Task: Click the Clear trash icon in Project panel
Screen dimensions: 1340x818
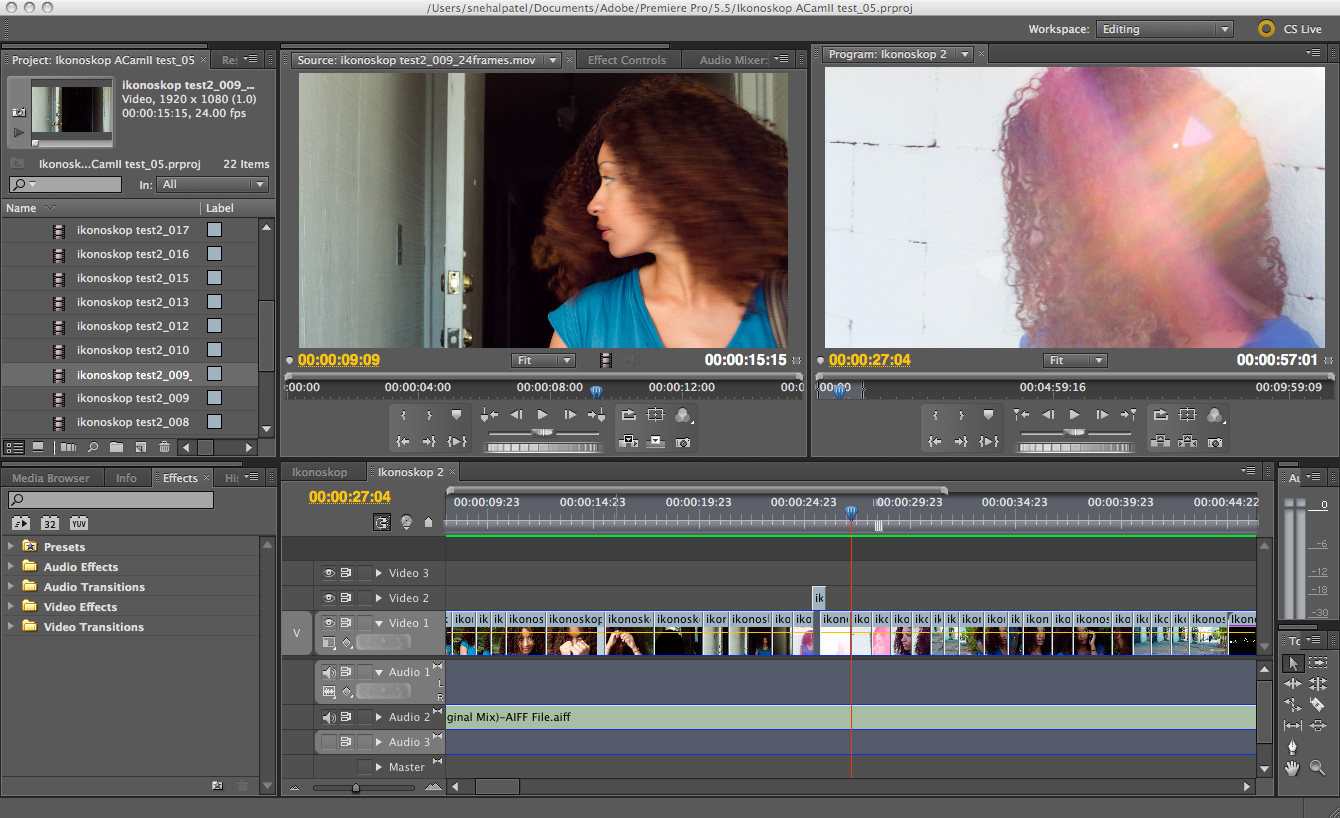Action: 164,447
